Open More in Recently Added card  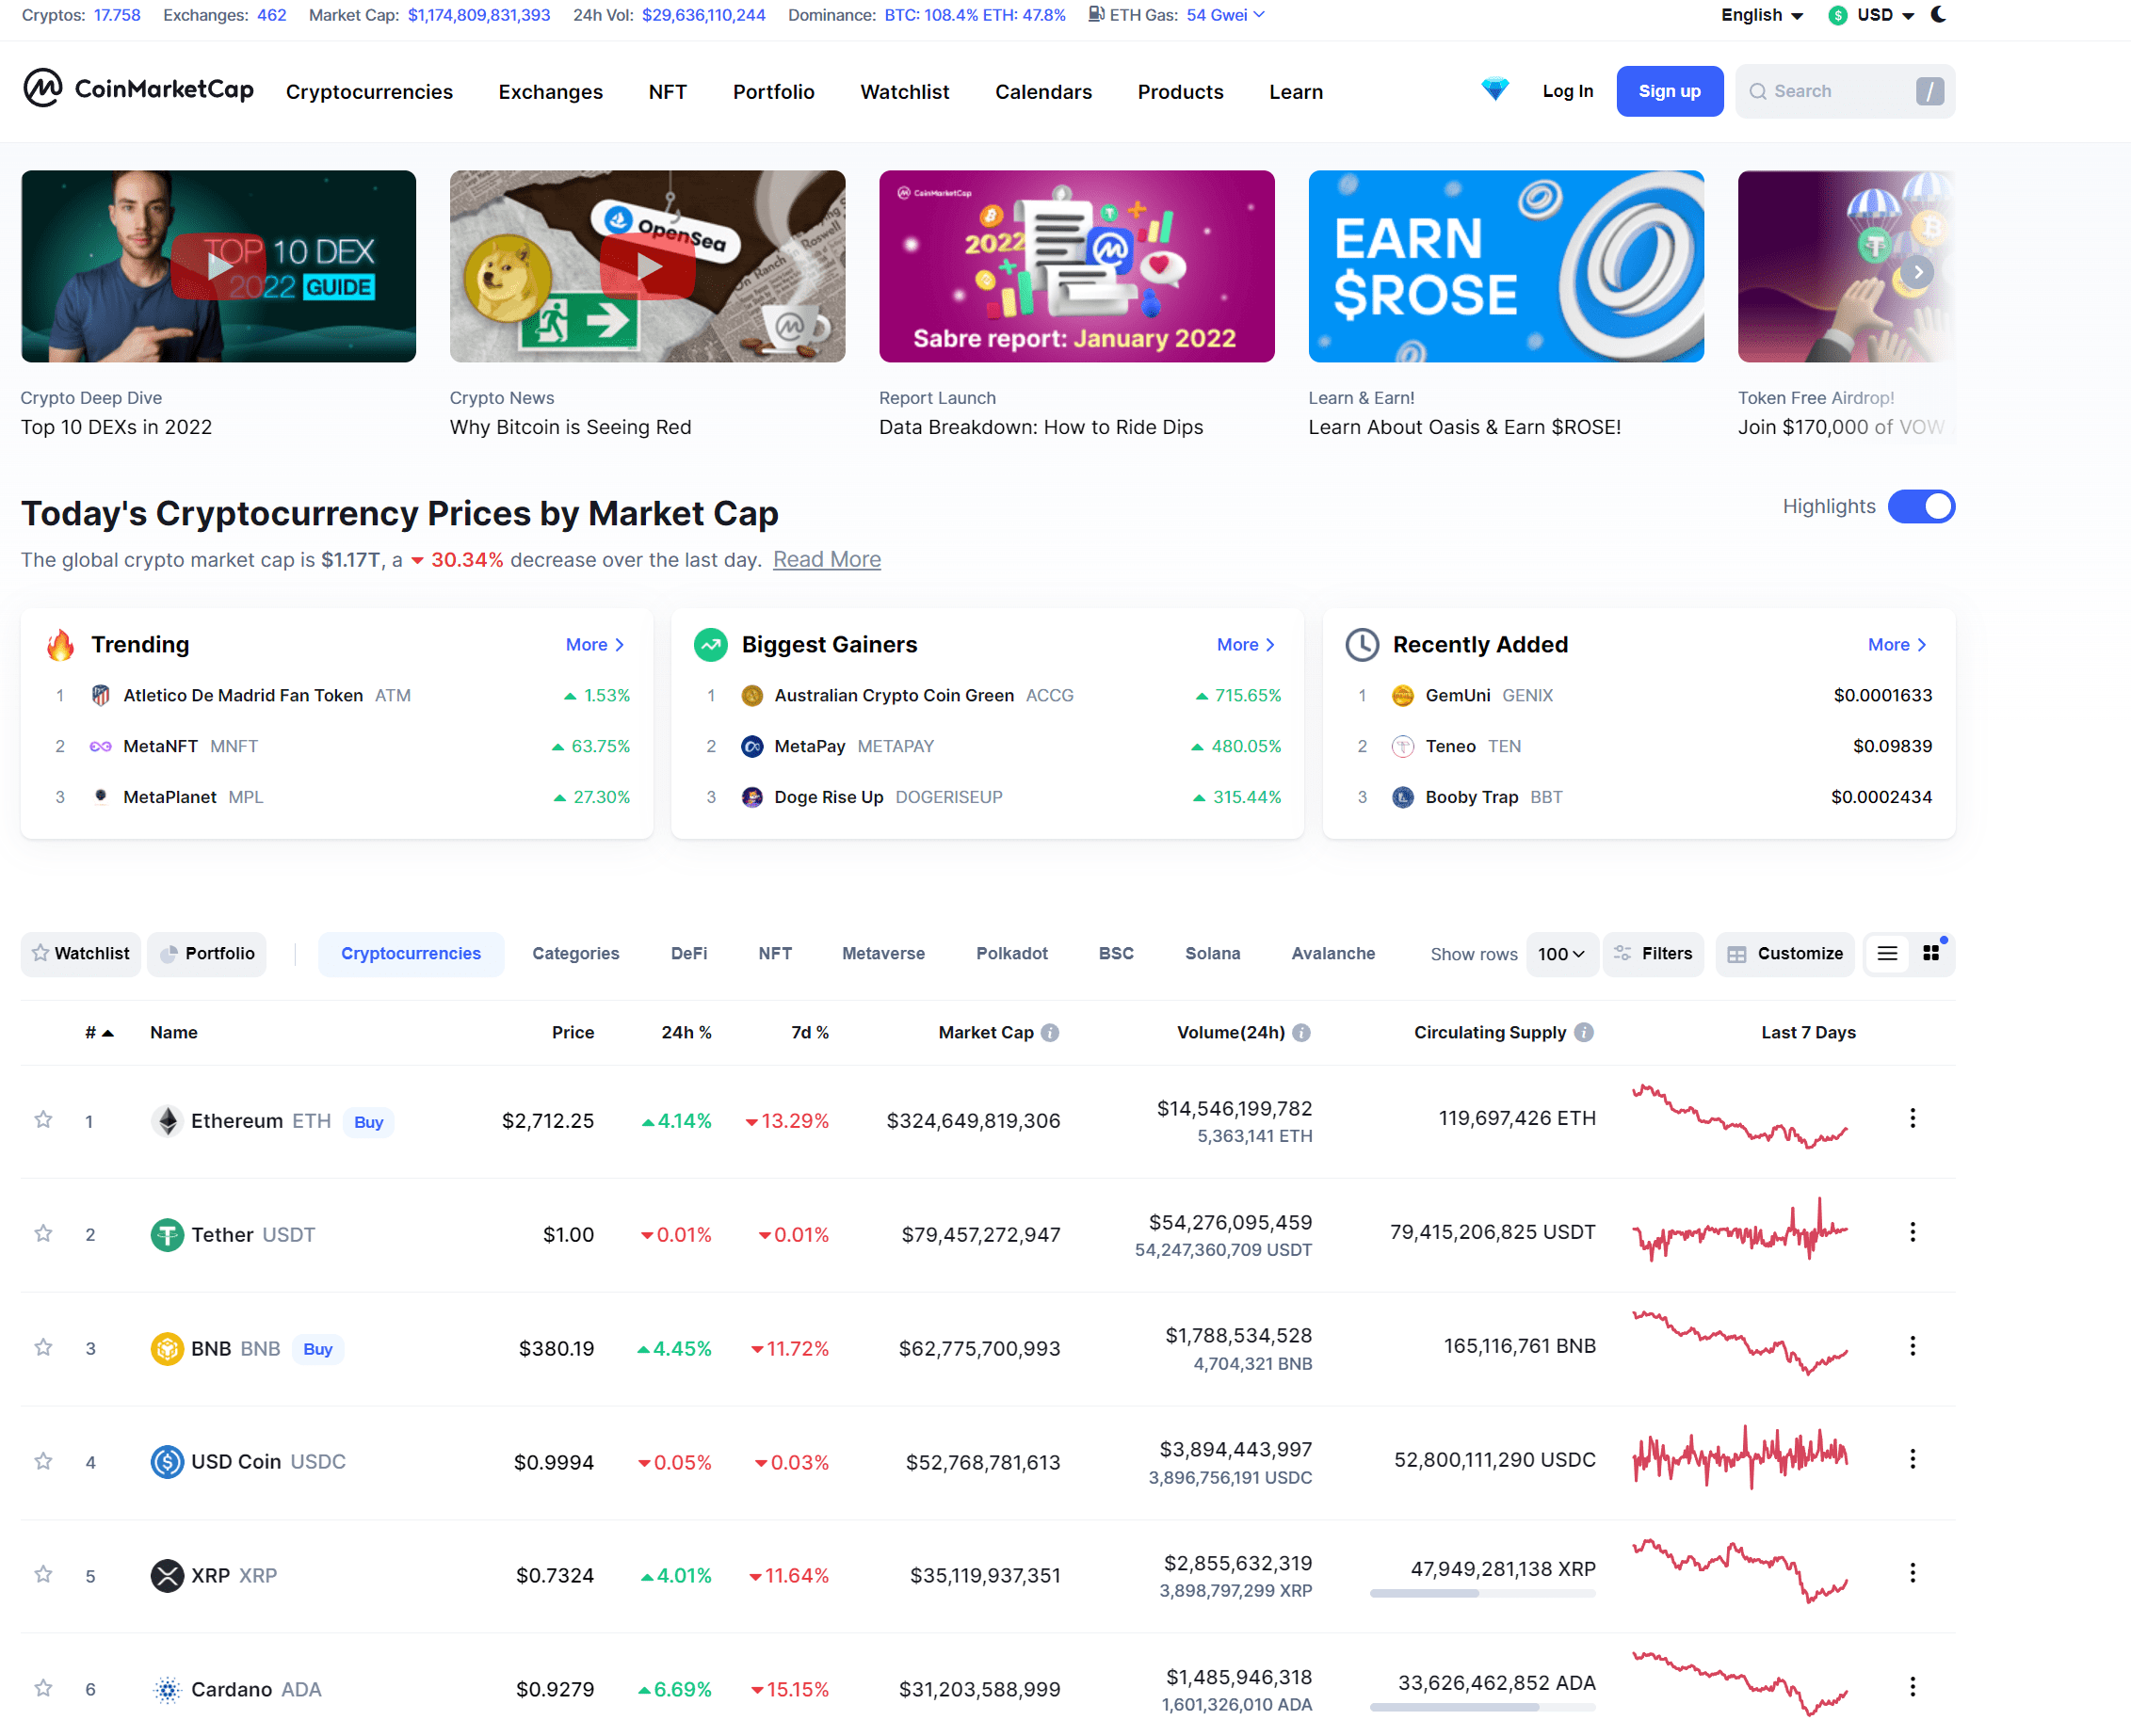click(1897, 645)
